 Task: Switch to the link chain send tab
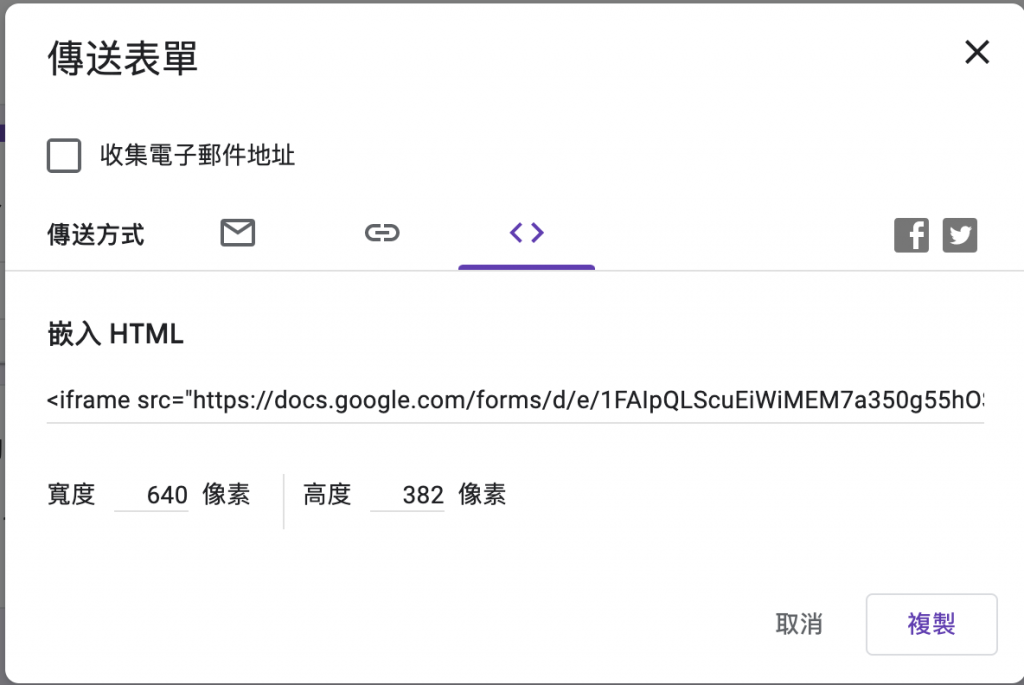click(x=382, y=233)
